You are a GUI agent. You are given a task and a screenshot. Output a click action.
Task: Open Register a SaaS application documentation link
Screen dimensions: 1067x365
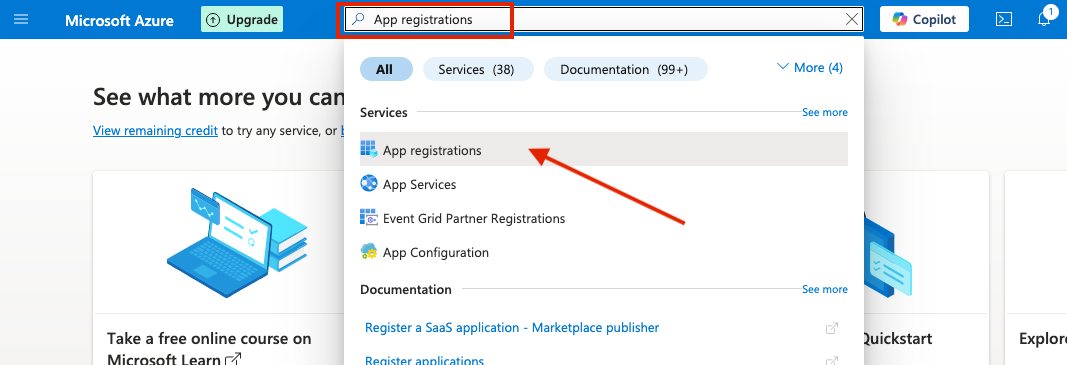click(x=512, y=328)
